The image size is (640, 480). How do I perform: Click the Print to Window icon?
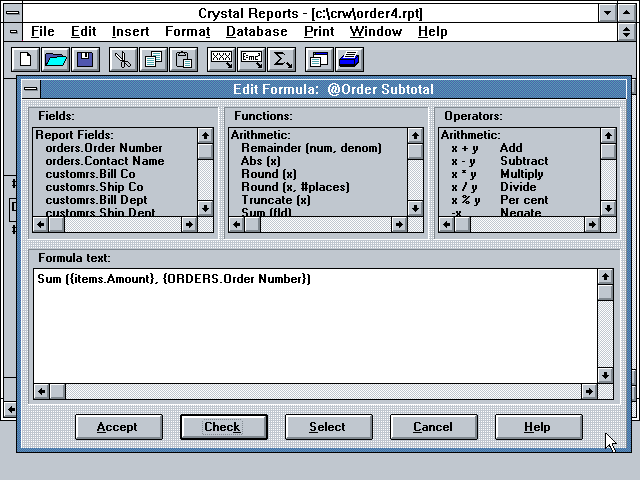click(x=319, y=60)
